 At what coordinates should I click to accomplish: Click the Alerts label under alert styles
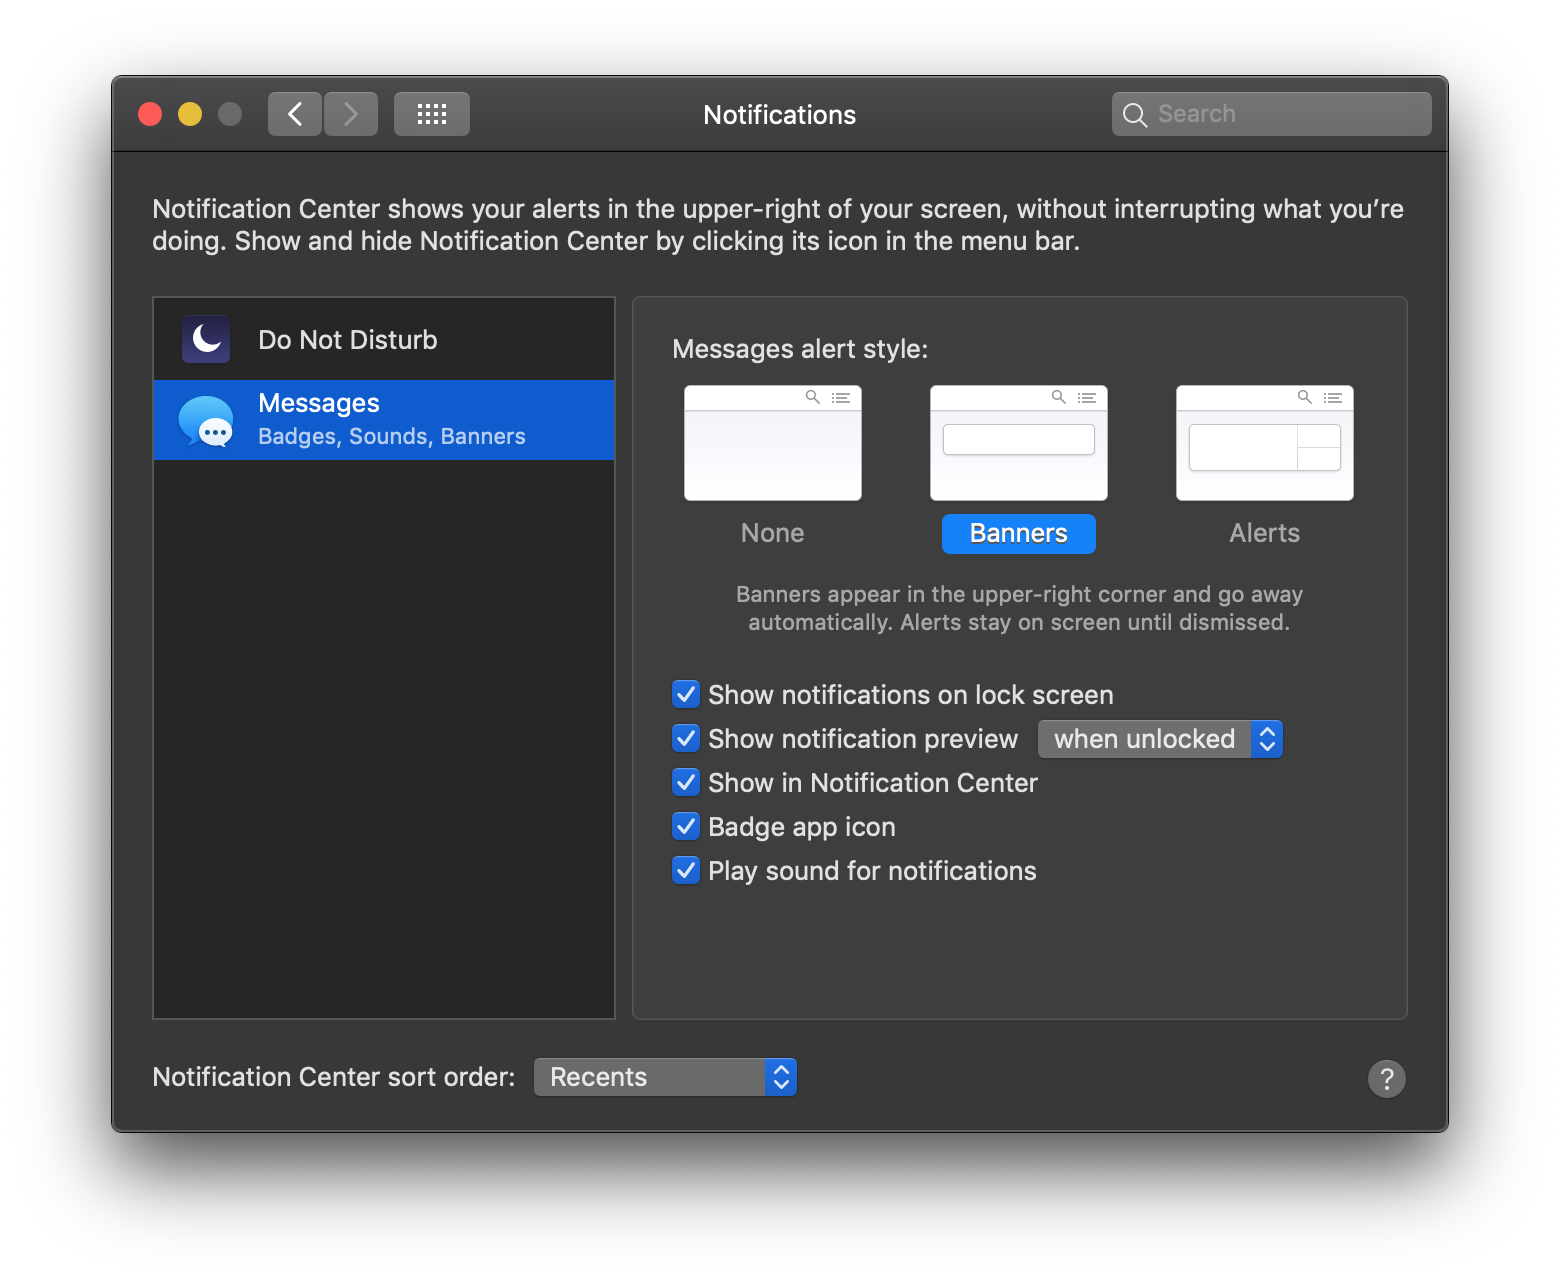coord(1264,534)
